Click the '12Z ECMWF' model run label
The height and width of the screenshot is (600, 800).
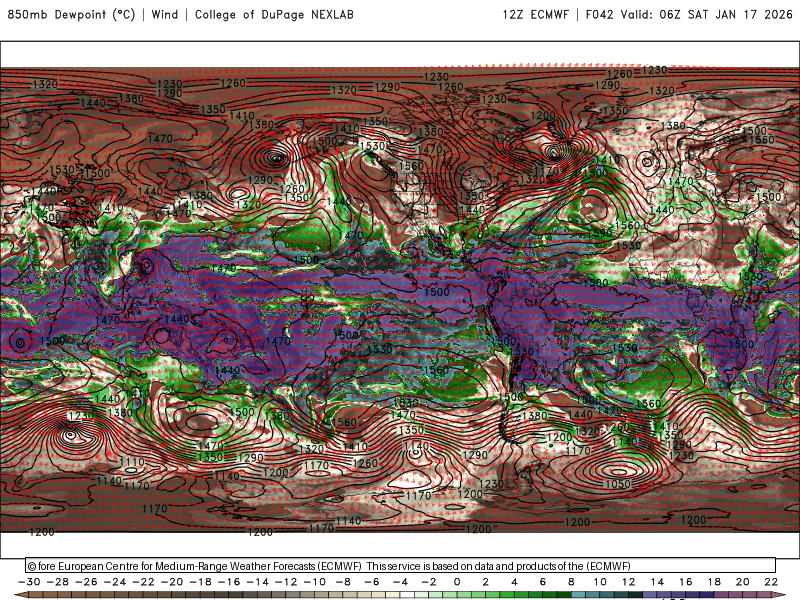coord(535,15)
